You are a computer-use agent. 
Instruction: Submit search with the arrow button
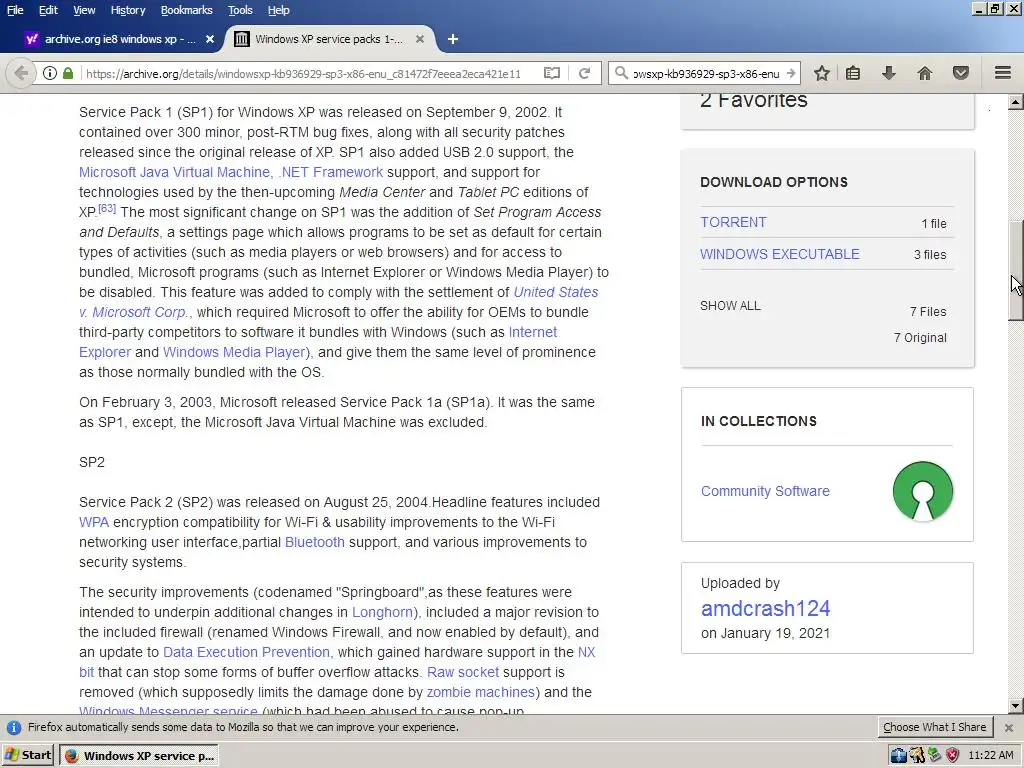tap(791, 73)
